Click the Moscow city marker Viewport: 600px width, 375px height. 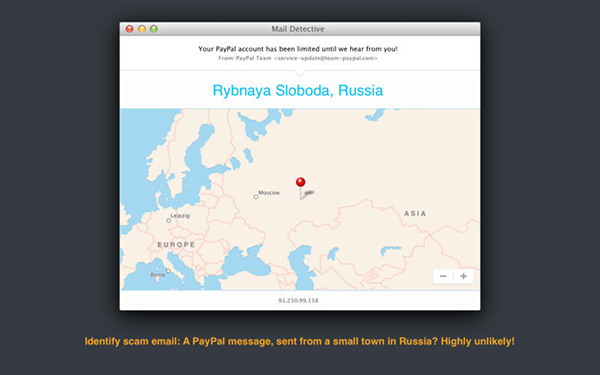click(x=256, y=197)
